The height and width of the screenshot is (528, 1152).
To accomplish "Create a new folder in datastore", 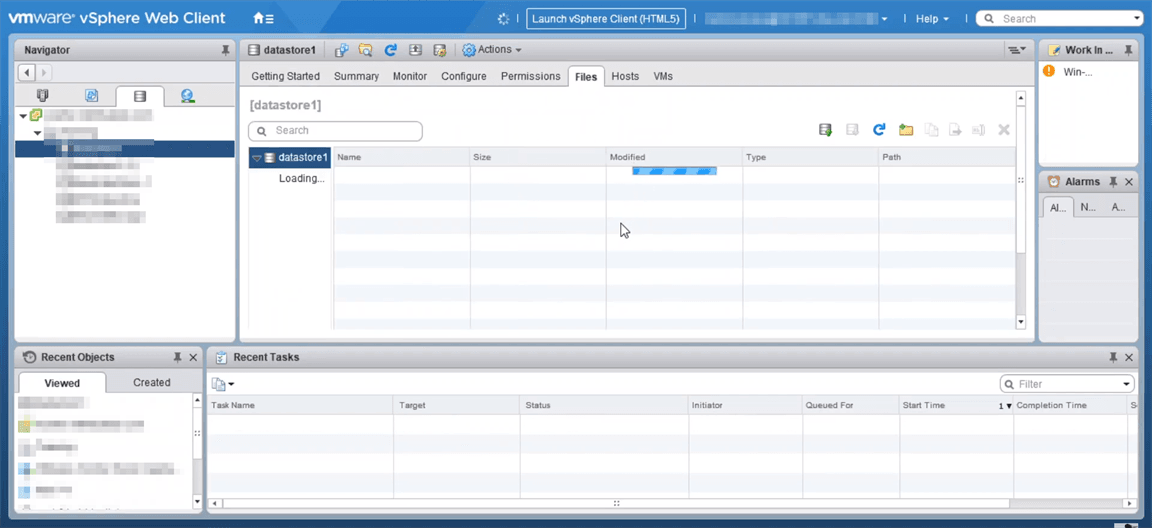I will tap(906, 130).
